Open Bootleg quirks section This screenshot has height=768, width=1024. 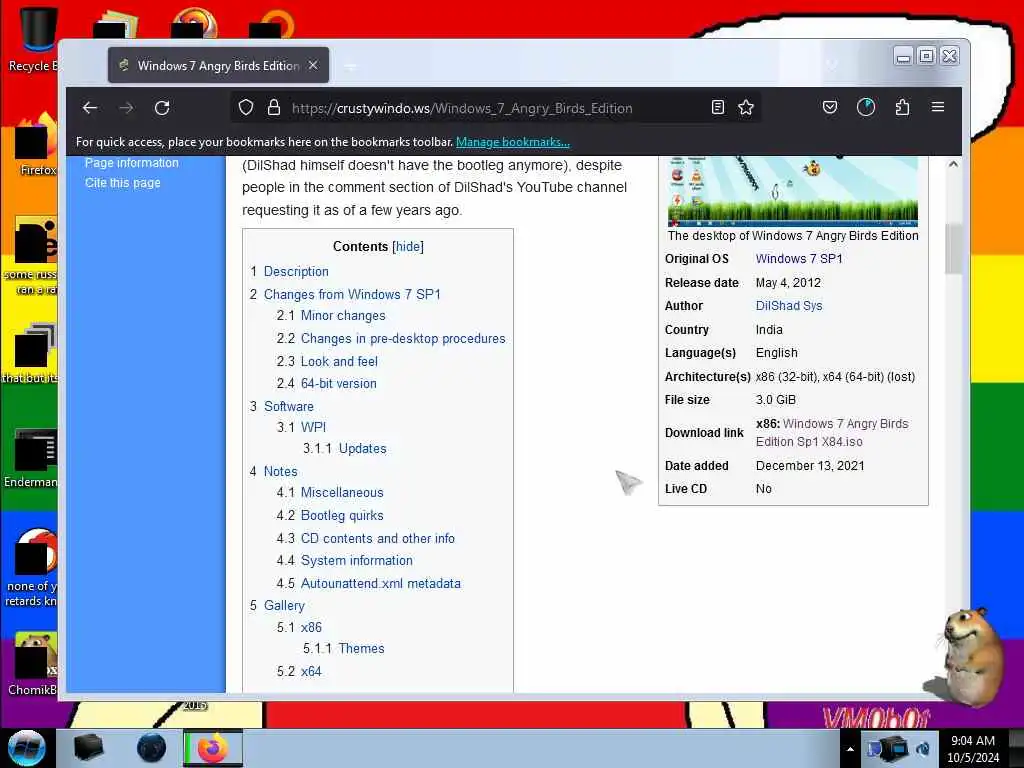342,515
